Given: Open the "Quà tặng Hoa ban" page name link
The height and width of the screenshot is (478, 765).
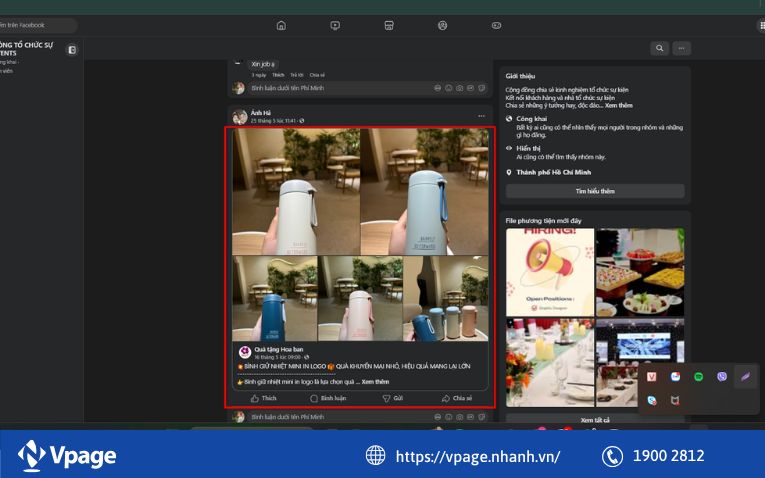Looking at the screenshot, I should 279,349.
